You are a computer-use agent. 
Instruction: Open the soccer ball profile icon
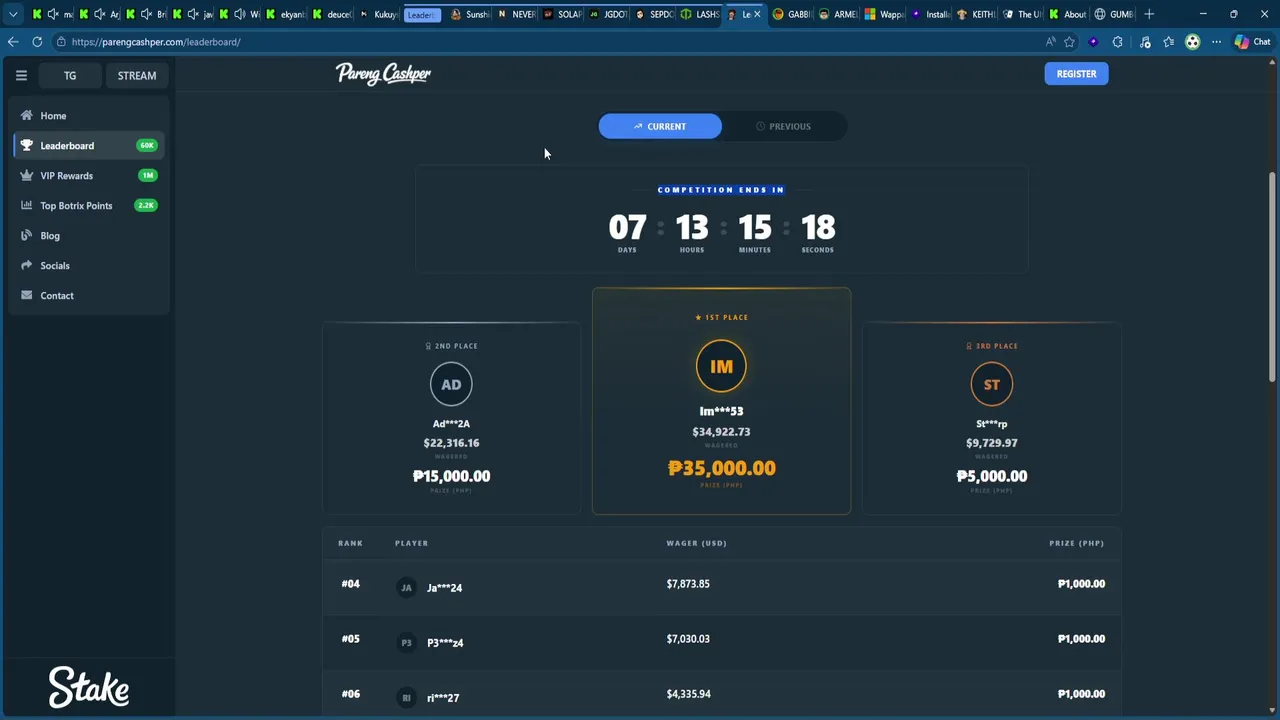pos(1192,42)
